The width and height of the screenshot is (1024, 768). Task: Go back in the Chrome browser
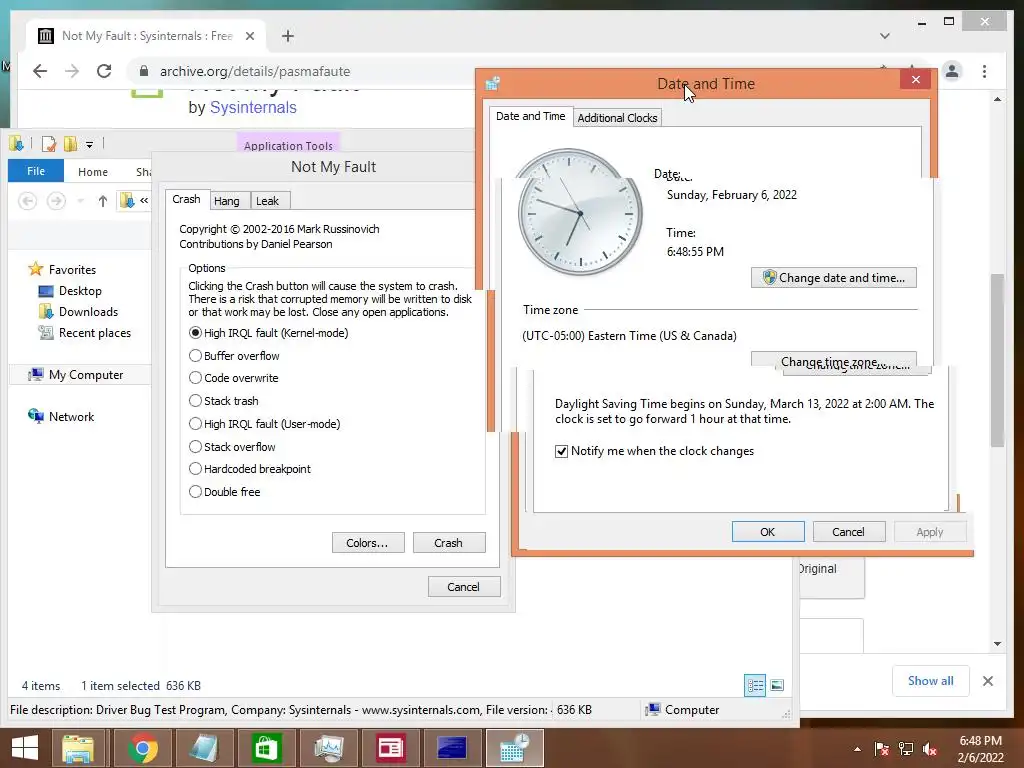(x=40, y=71)
